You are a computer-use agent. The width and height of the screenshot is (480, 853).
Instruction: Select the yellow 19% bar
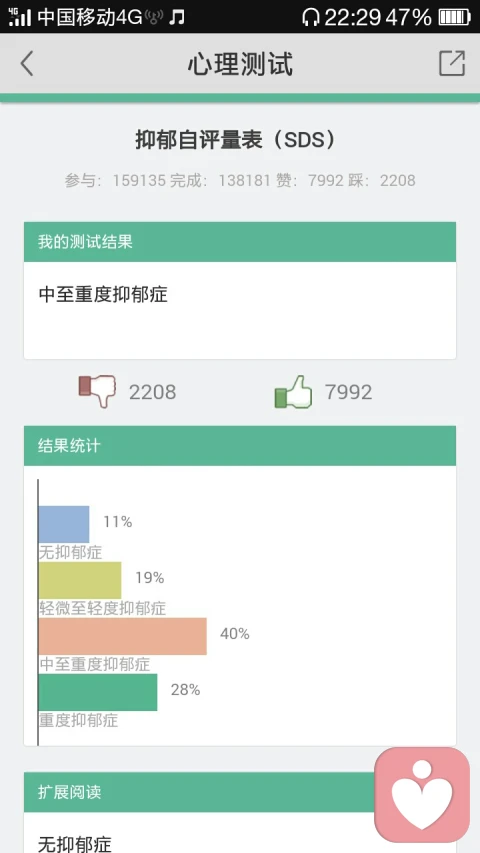coord(80,580)
